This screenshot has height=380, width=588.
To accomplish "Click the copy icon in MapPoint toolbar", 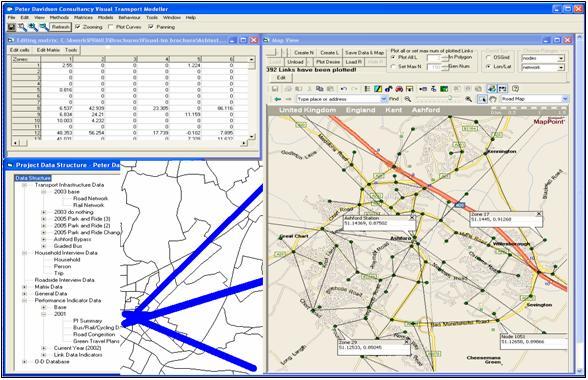I will click(320, 89).
